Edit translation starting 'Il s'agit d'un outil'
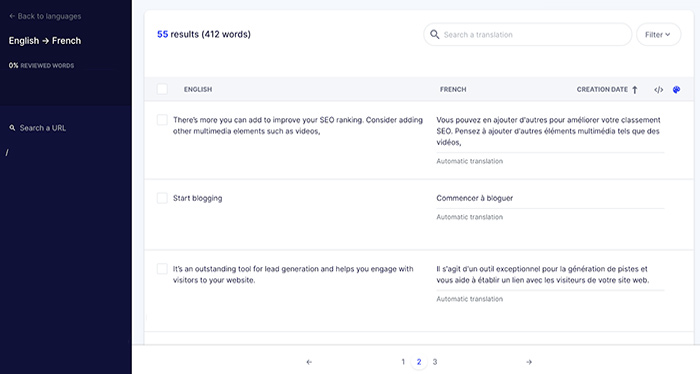The width and height of the screenshot is (700, 374). (542, 274)
